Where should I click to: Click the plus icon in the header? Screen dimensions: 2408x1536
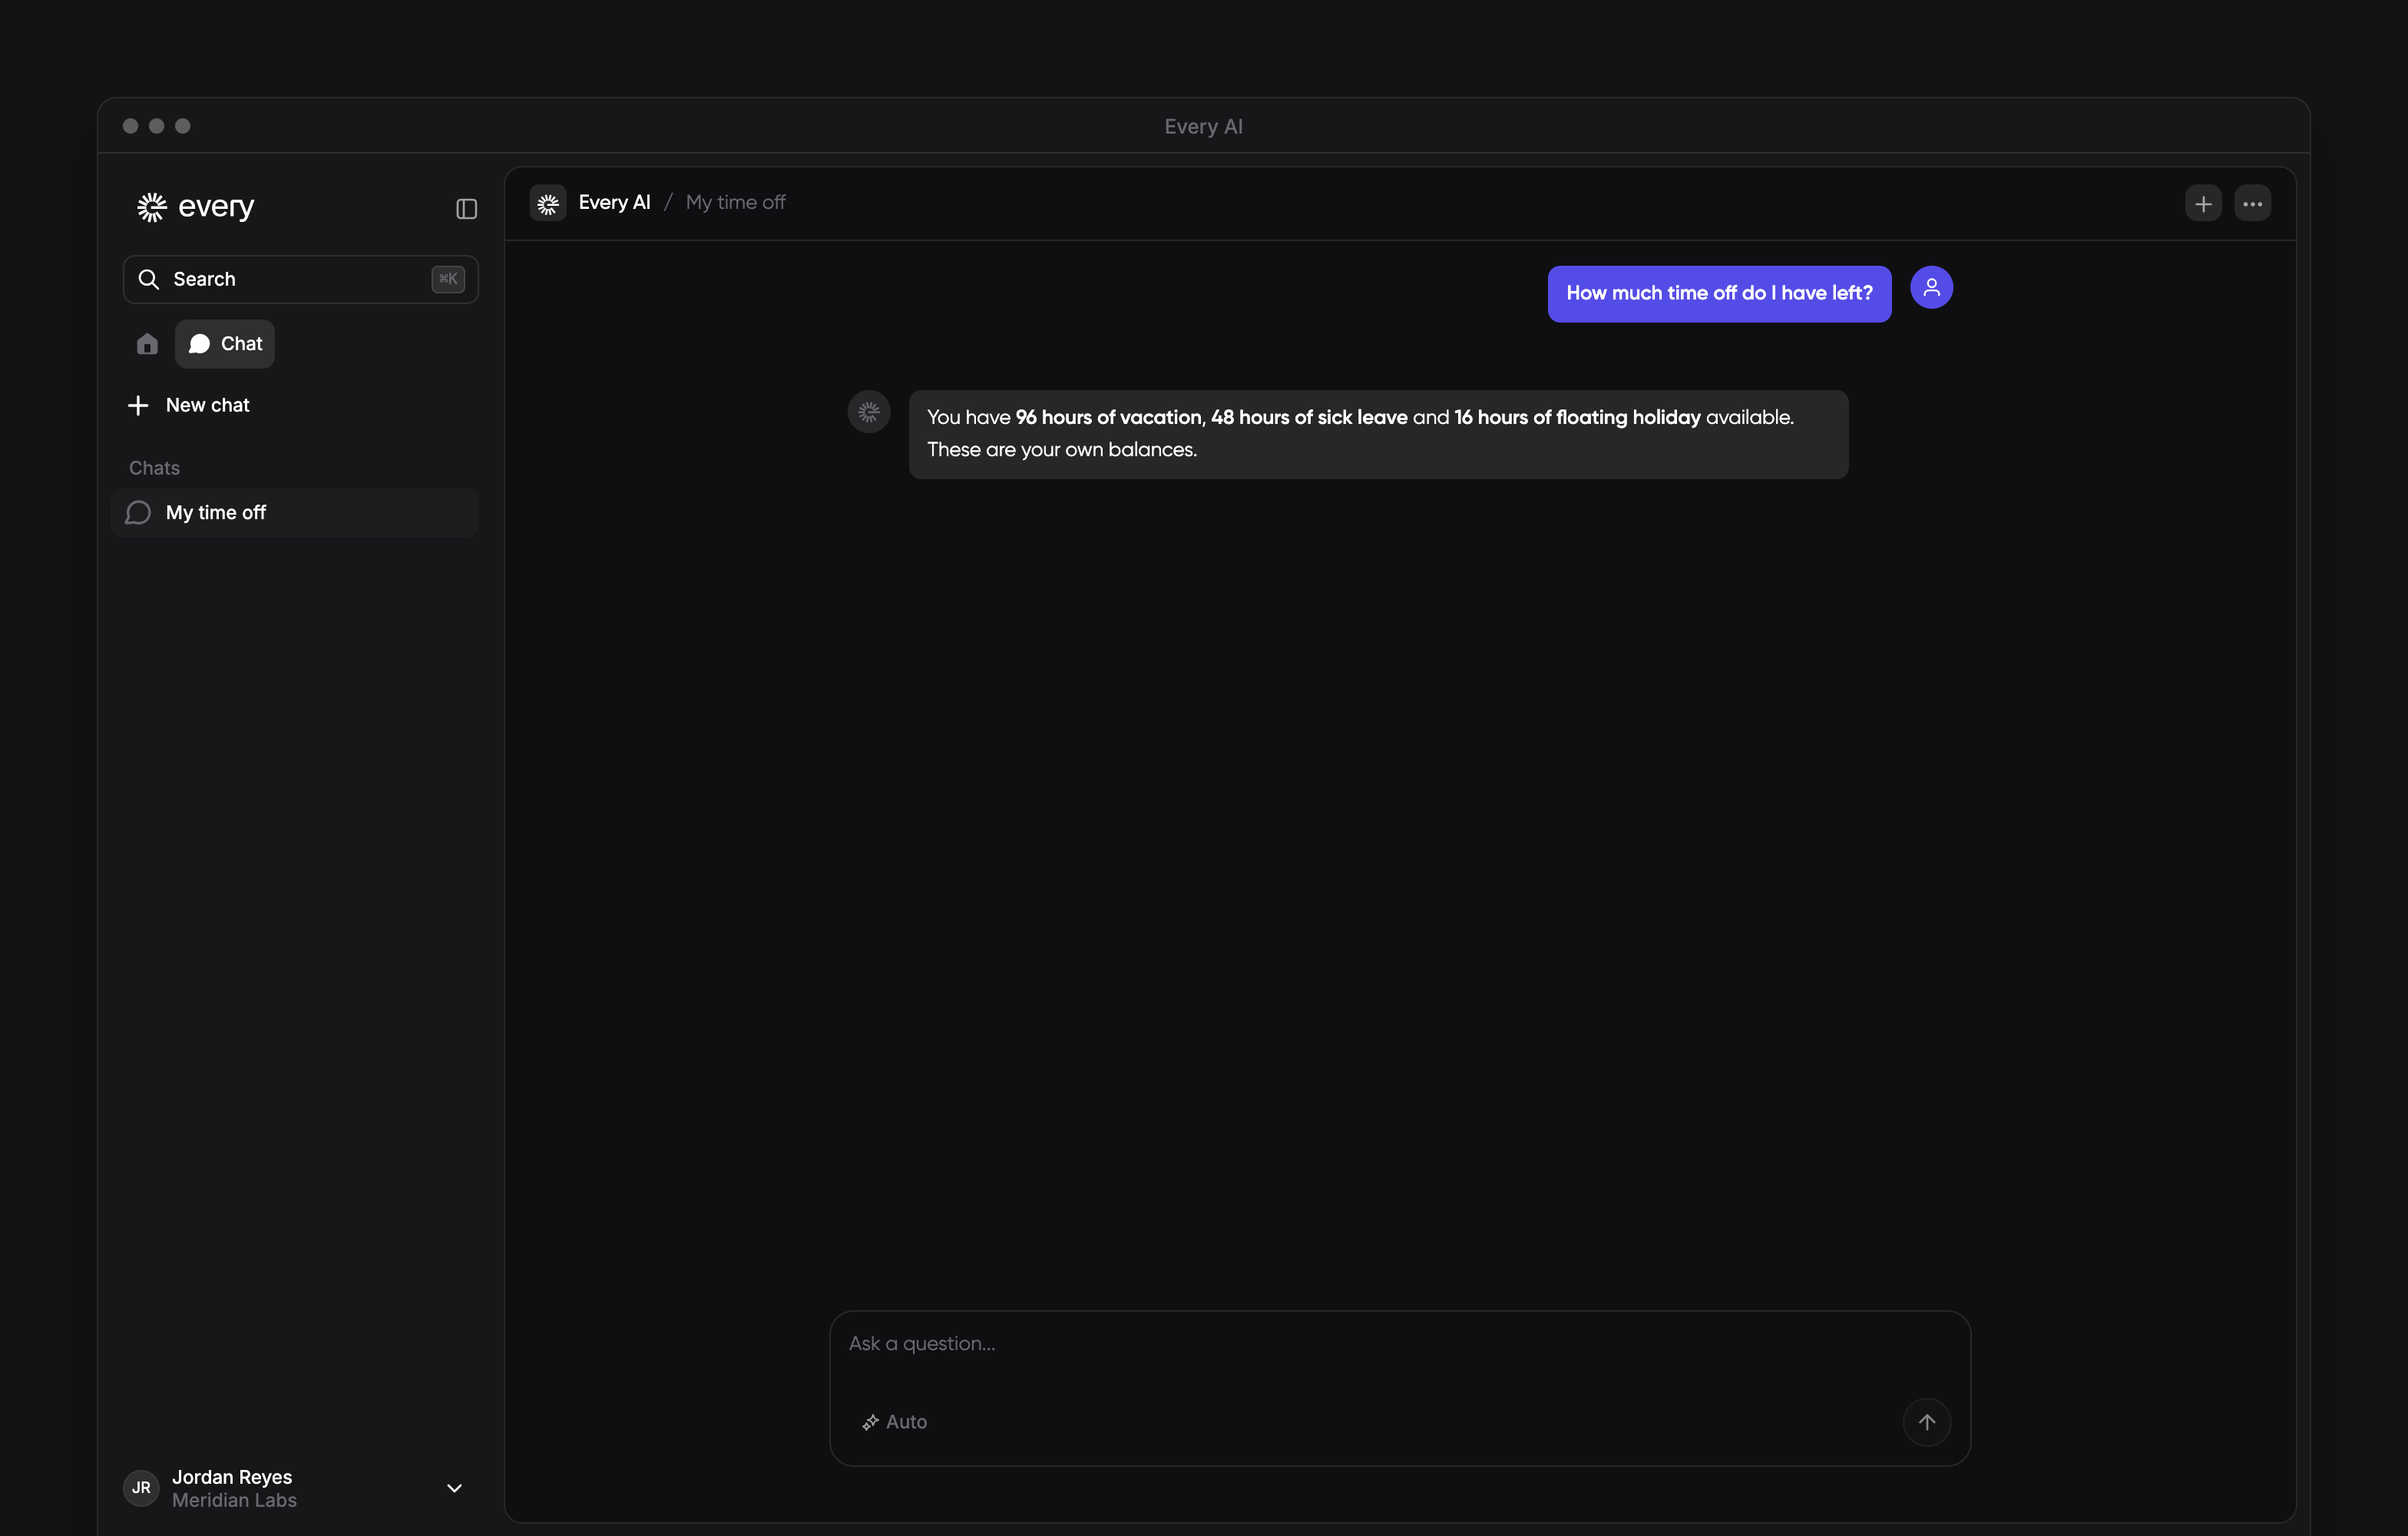pyautogui.click(x=2203, y=203)
